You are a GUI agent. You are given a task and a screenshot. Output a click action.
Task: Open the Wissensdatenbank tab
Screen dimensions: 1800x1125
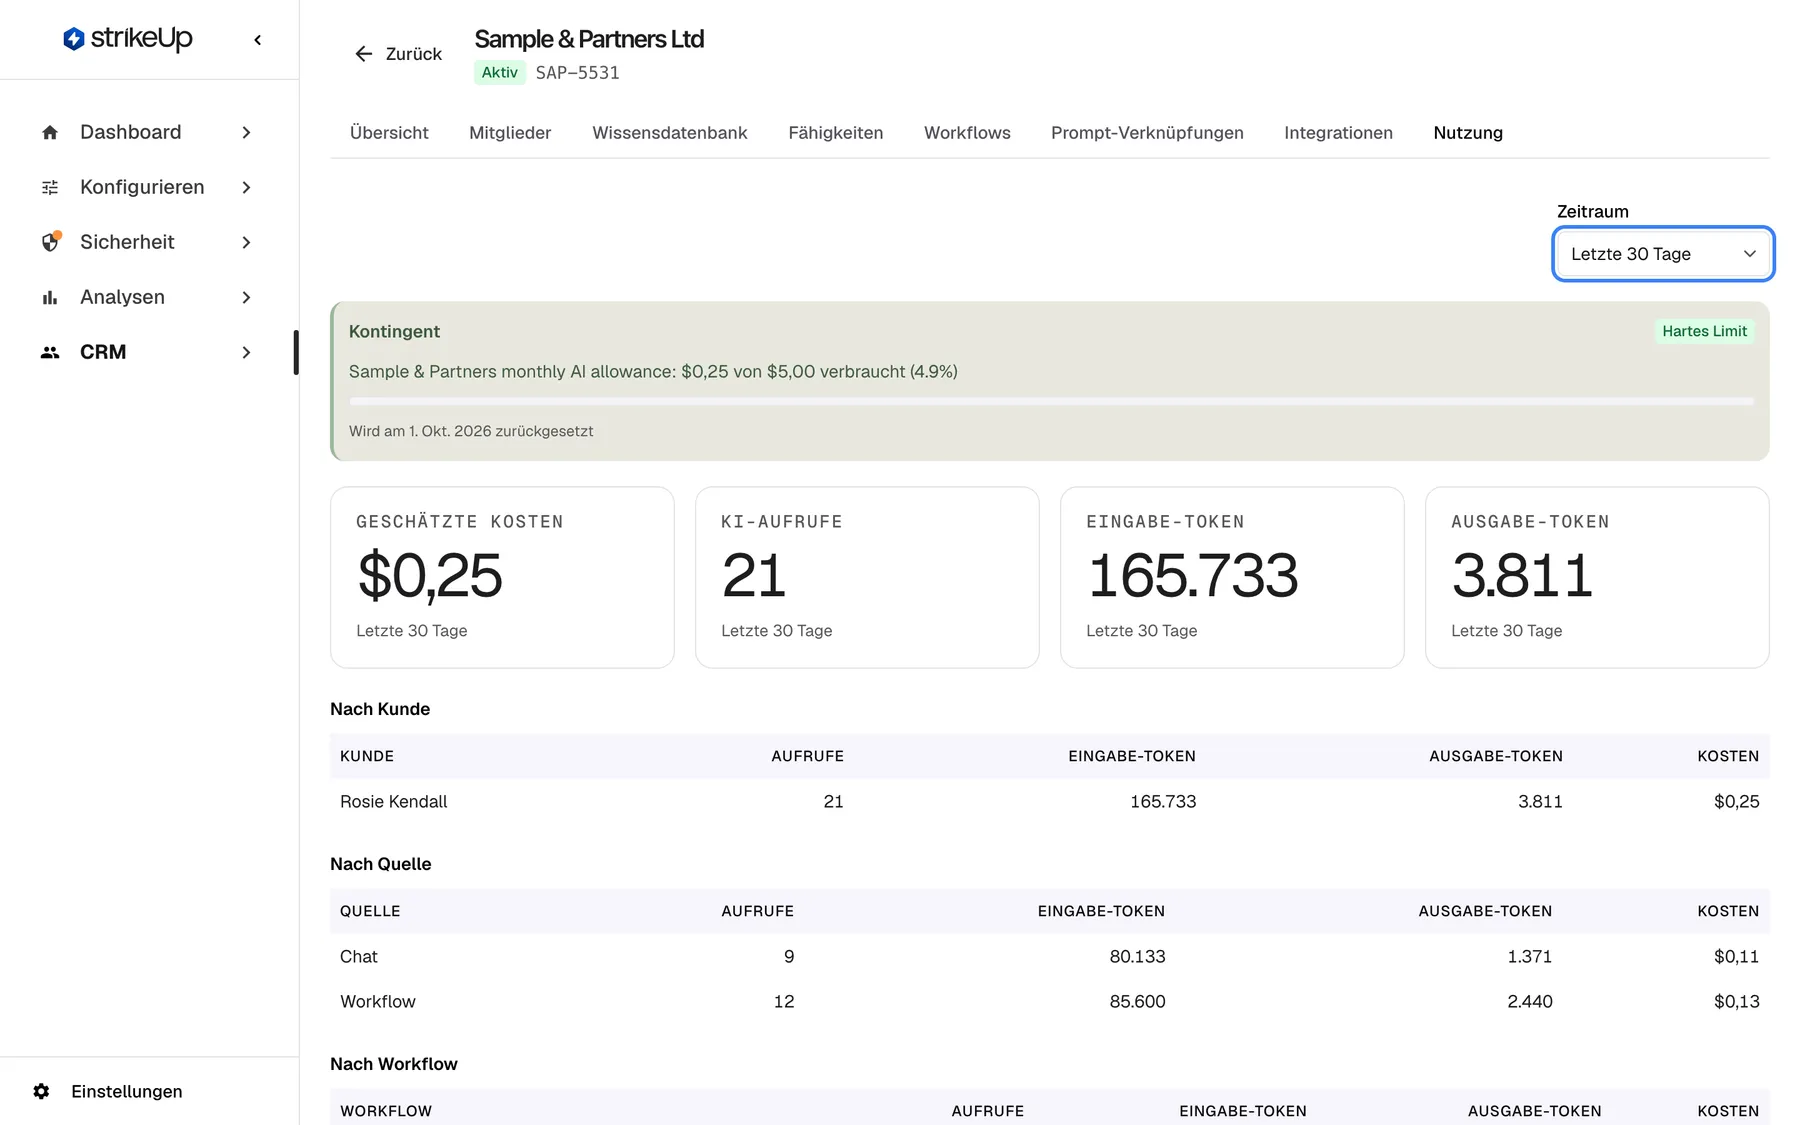670,133
